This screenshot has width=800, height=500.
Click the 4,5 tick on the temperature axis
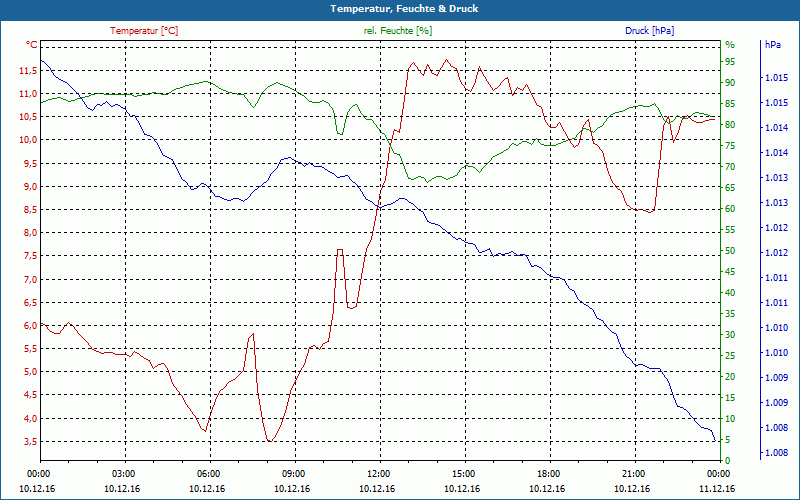[30, 395]
